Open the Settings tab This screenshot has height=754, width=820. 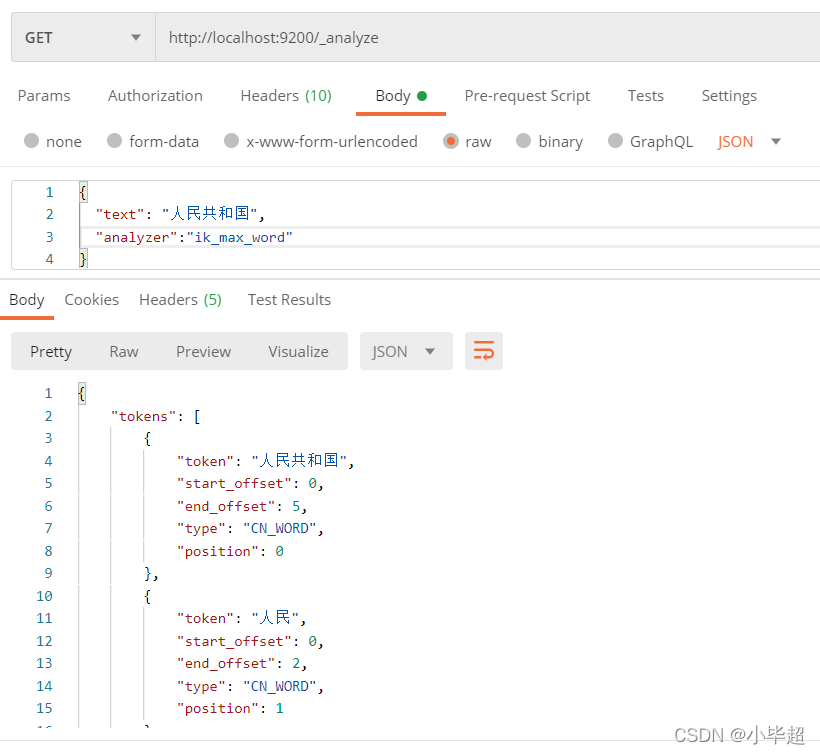(x=729, y=96)
